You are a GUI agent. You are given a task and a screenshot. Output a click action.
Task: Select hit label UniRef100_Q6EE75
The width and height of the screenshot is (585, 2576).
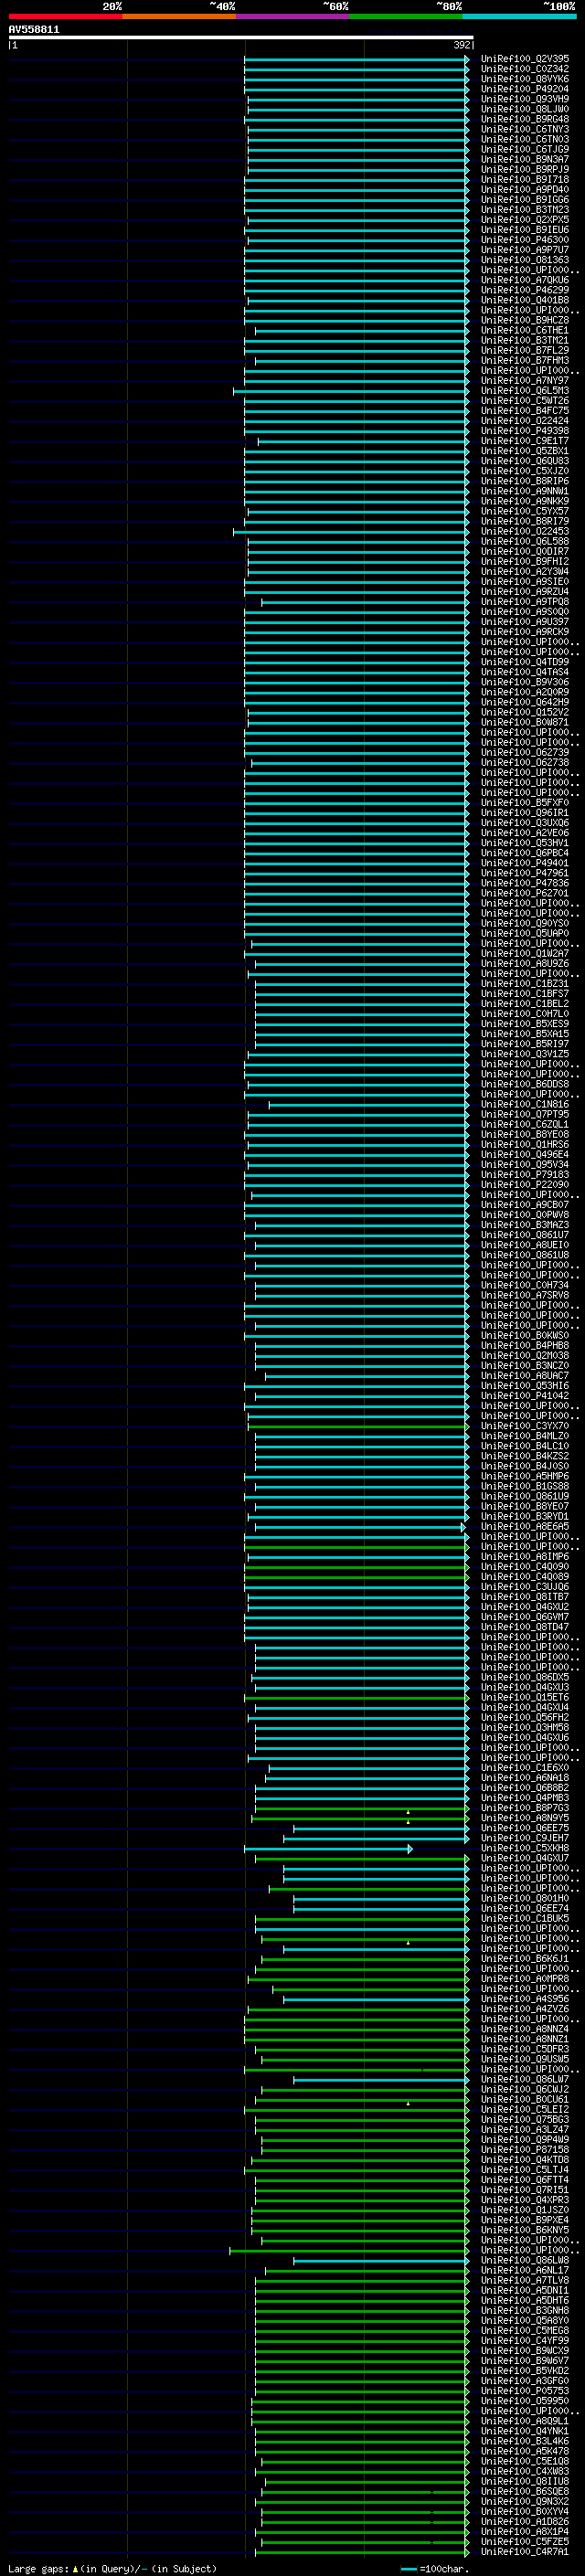point(524,1828)
